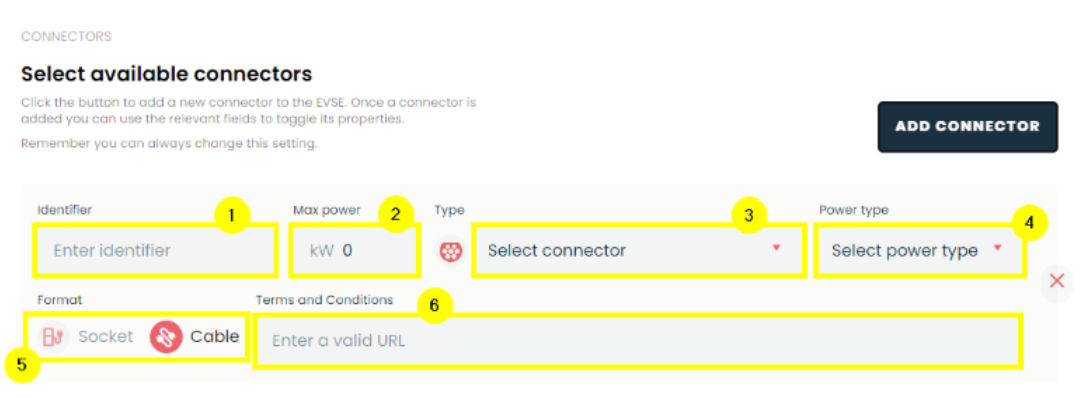Click the red arrow on power type dropdown

tap(997, 248)
